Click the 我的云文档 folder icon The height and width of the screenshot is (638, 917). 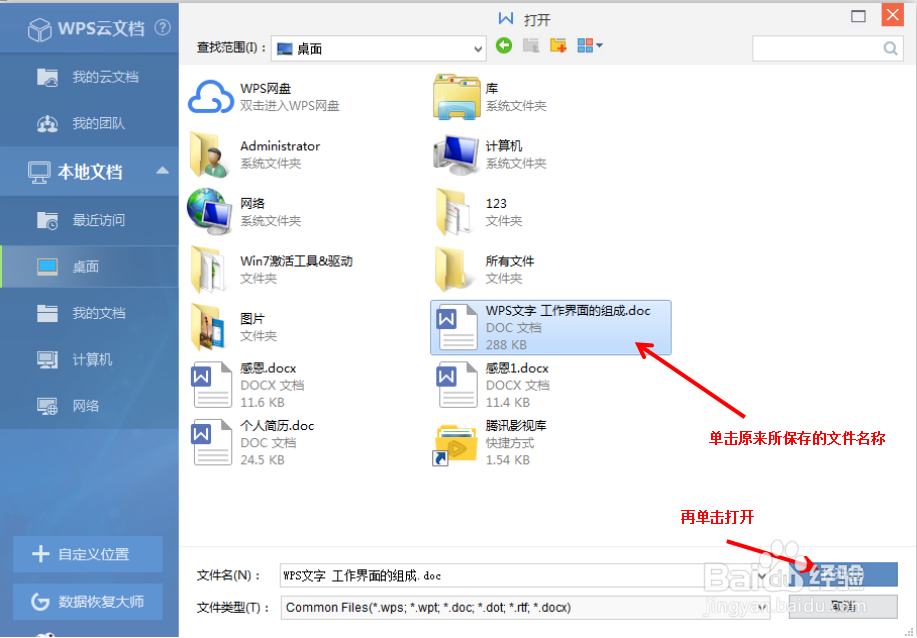point(47,77)
